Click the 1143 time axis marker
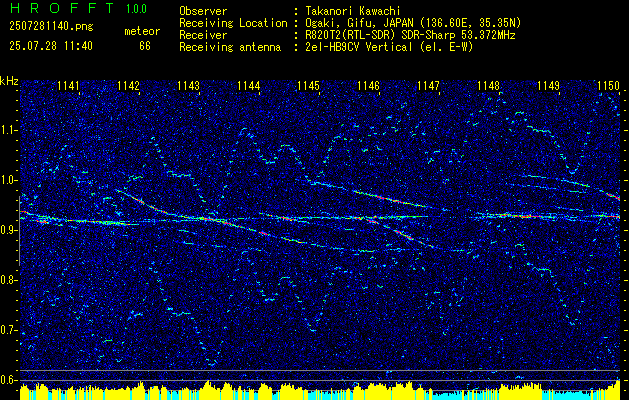This screenshot has width=629, height=400. [x=189, y=86]
